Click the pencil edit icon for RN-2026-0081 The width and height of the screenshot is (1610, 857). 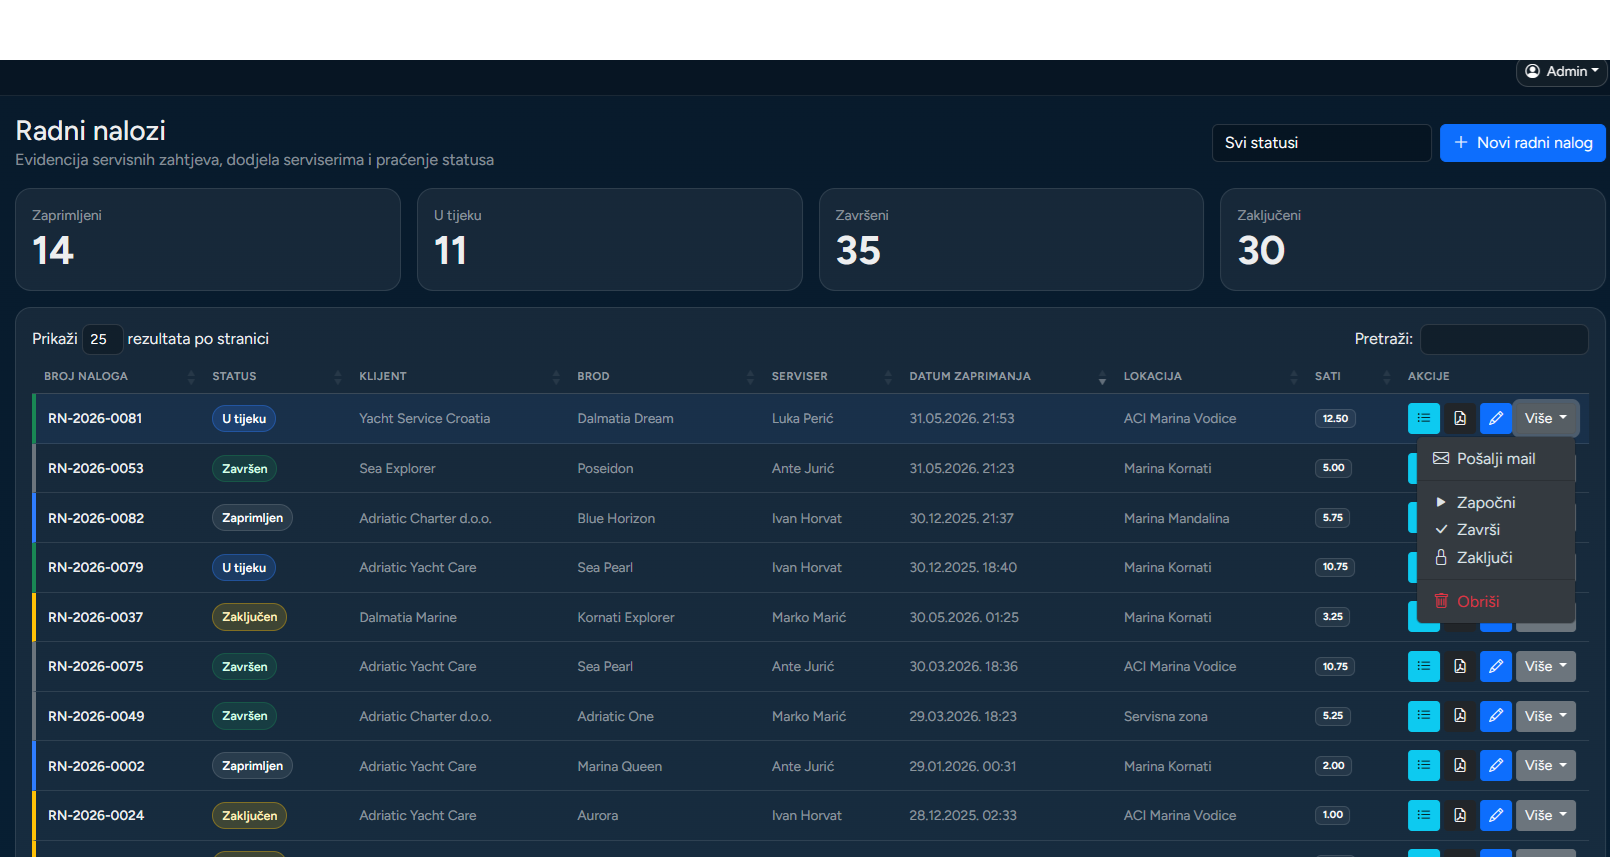[x=1496, y=418]
